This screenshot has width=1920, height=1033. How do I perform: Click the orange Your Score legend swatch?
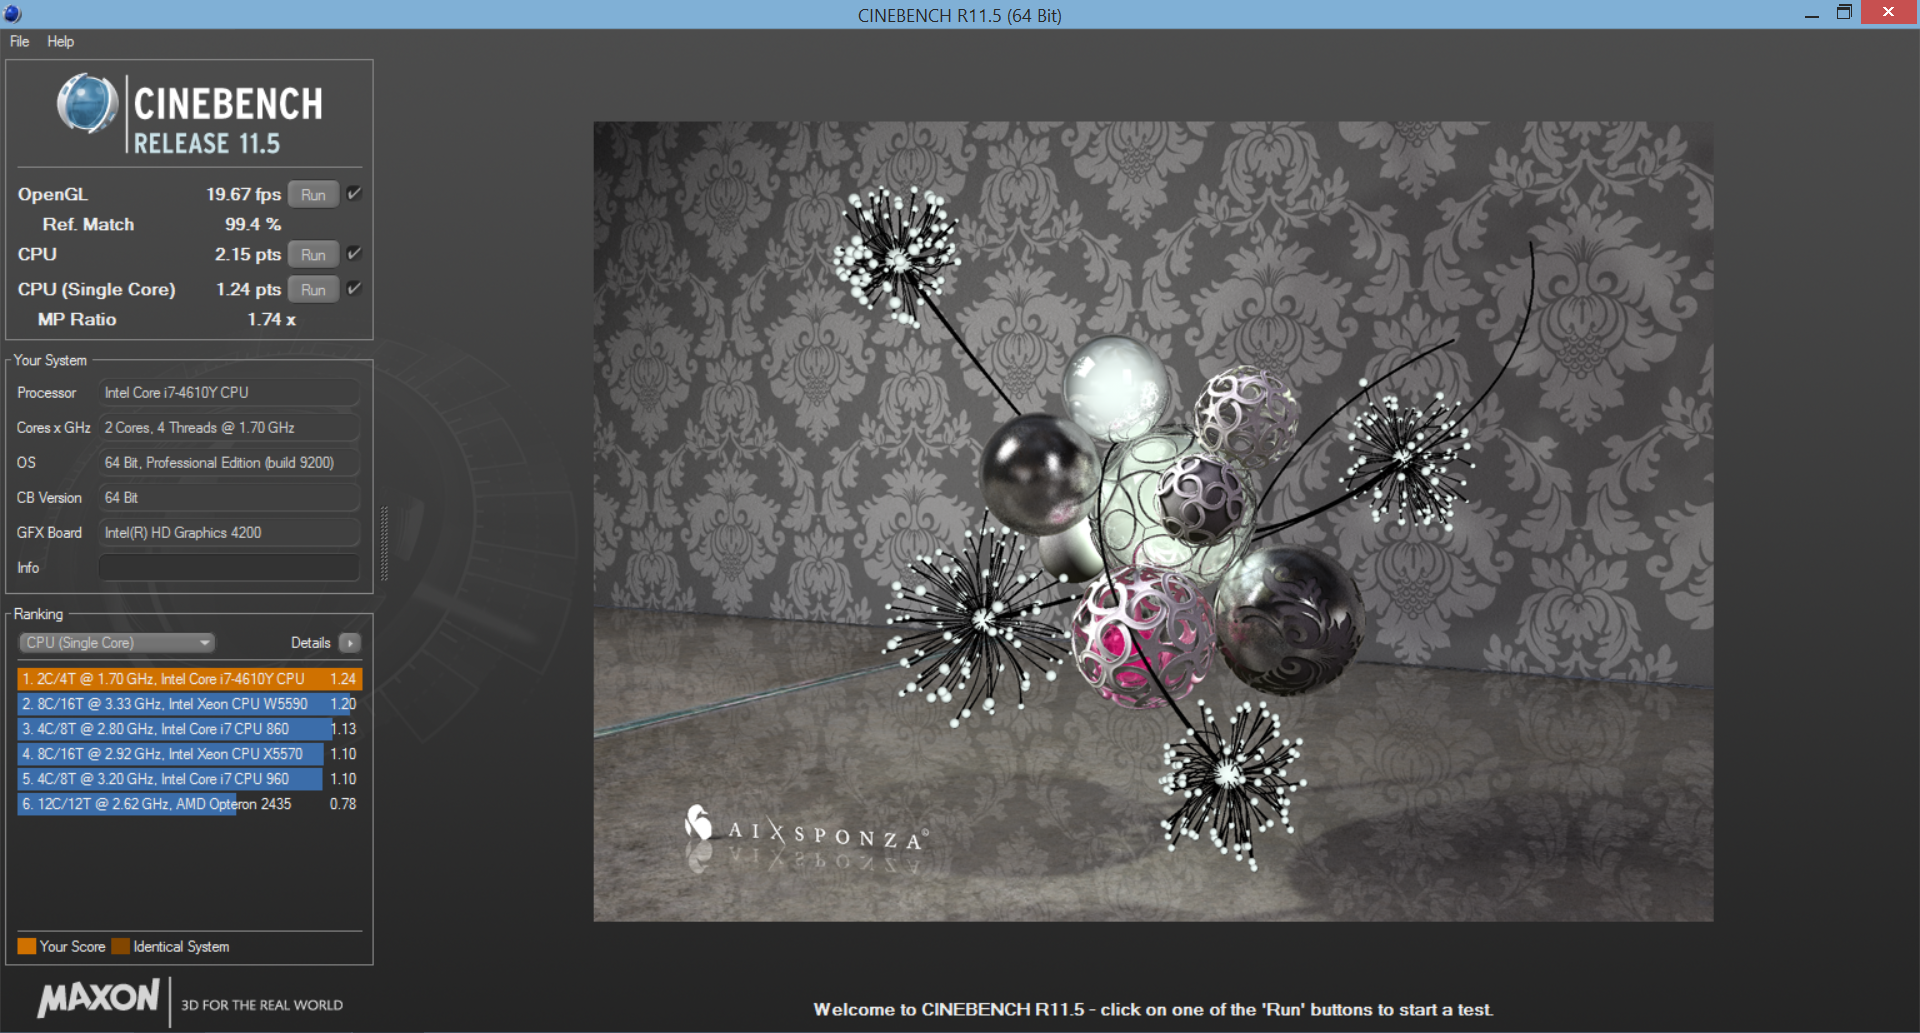click(27, 946)
